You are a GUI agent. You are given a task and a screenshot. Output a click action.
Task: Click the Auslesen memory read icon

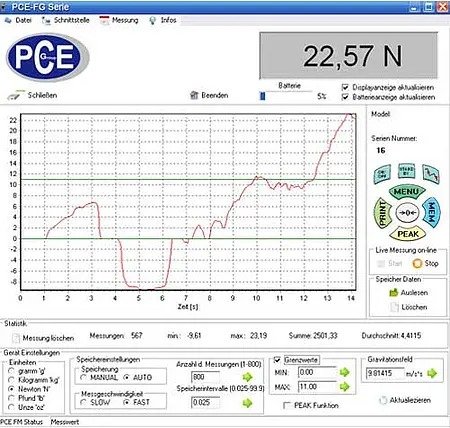(x=394, y=293)
